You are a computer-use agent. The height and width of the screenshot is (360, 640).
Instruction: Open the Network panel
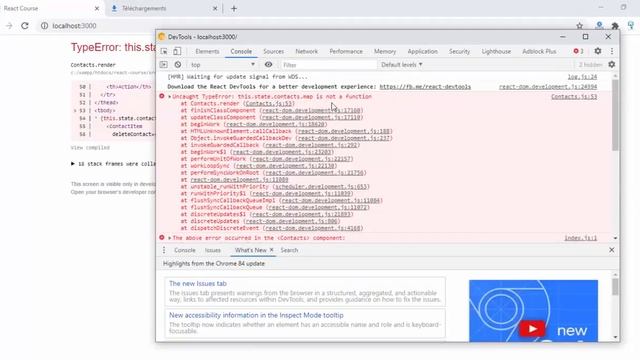tap(307, 51)
